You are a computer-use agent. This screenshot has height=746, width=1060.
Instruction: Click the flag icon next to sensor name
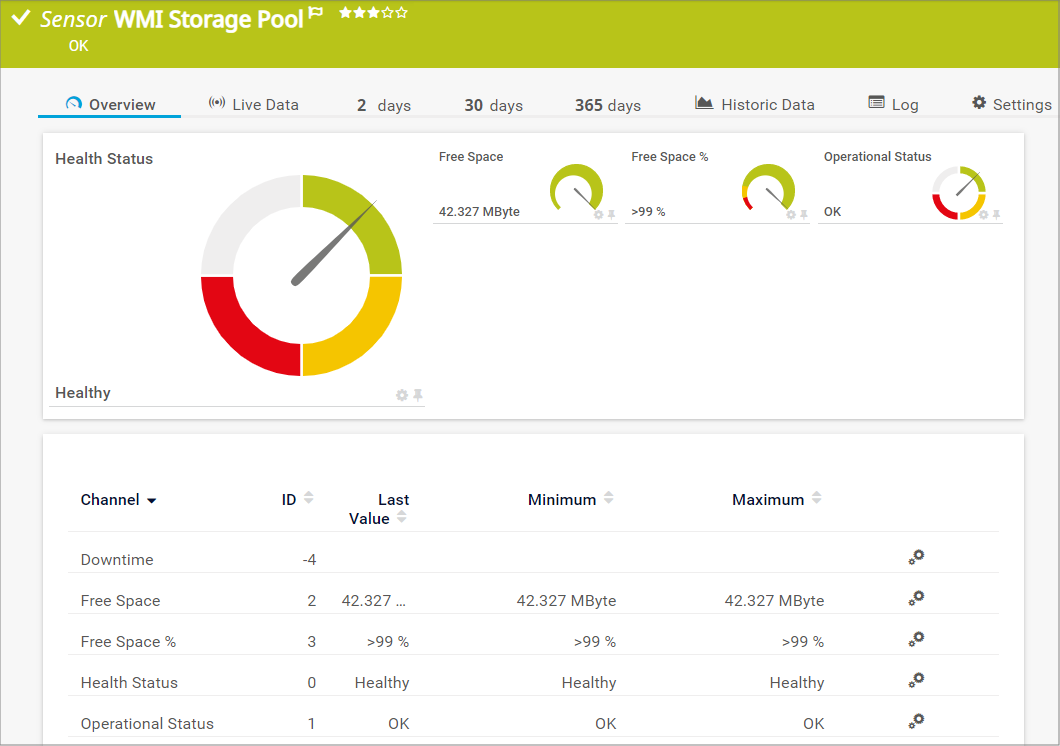click(316, 14)
